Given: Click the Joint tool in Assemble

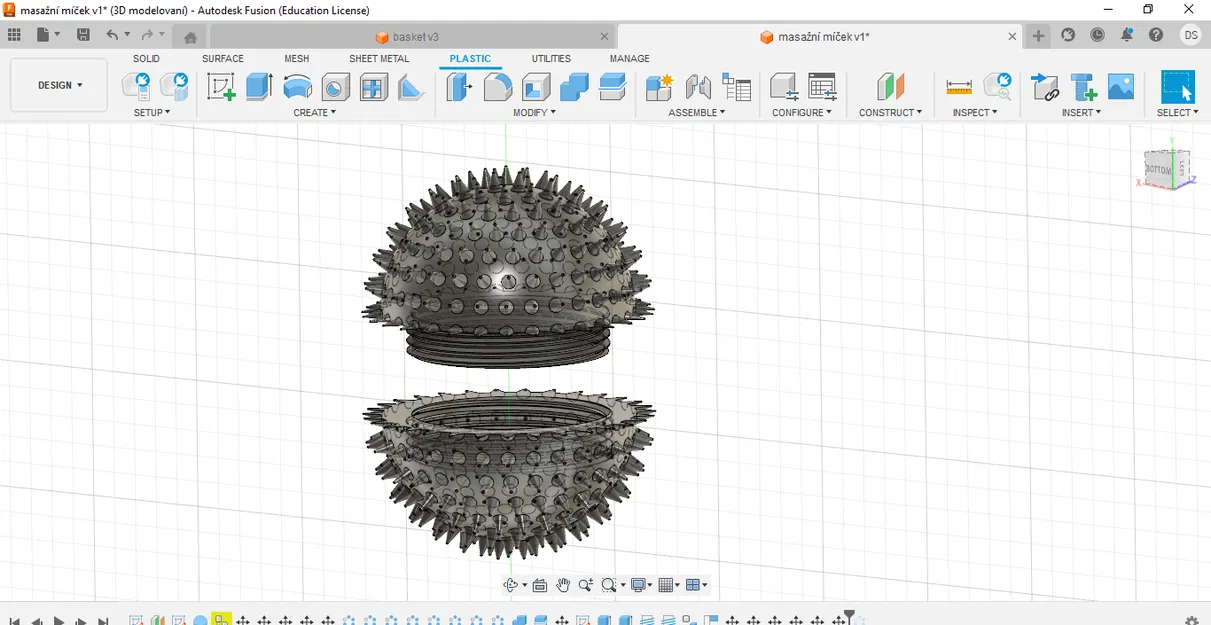Looking at the screenshot, I should coord(698,87).
